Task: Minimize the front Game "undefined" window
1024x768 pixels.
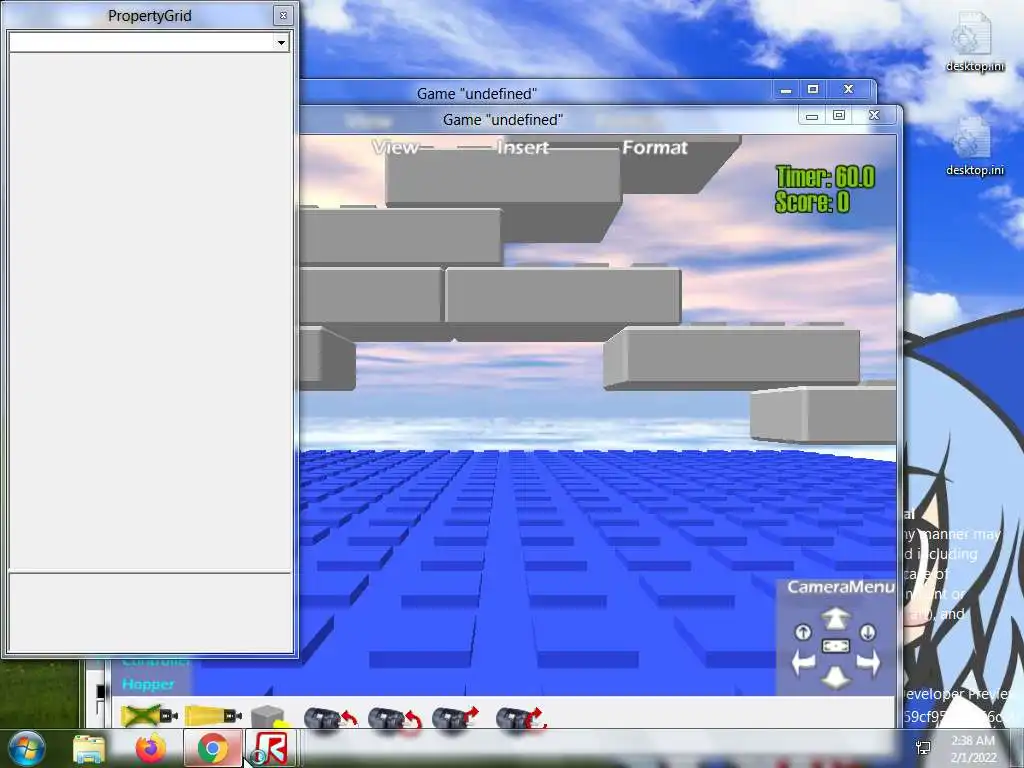Action: [x=812, y=116]
